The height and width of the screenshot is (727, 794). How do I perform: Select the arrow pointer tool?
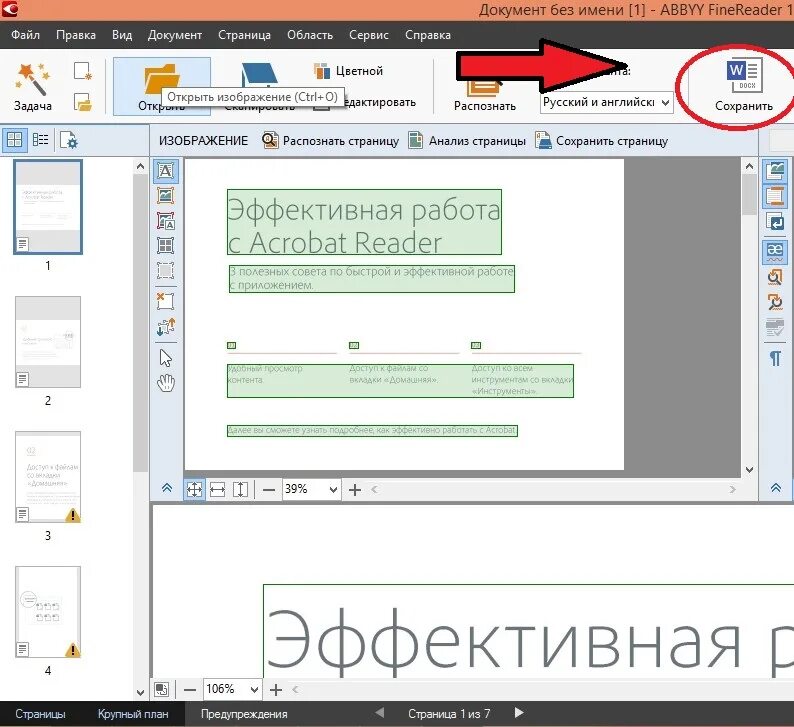(166, 358)
